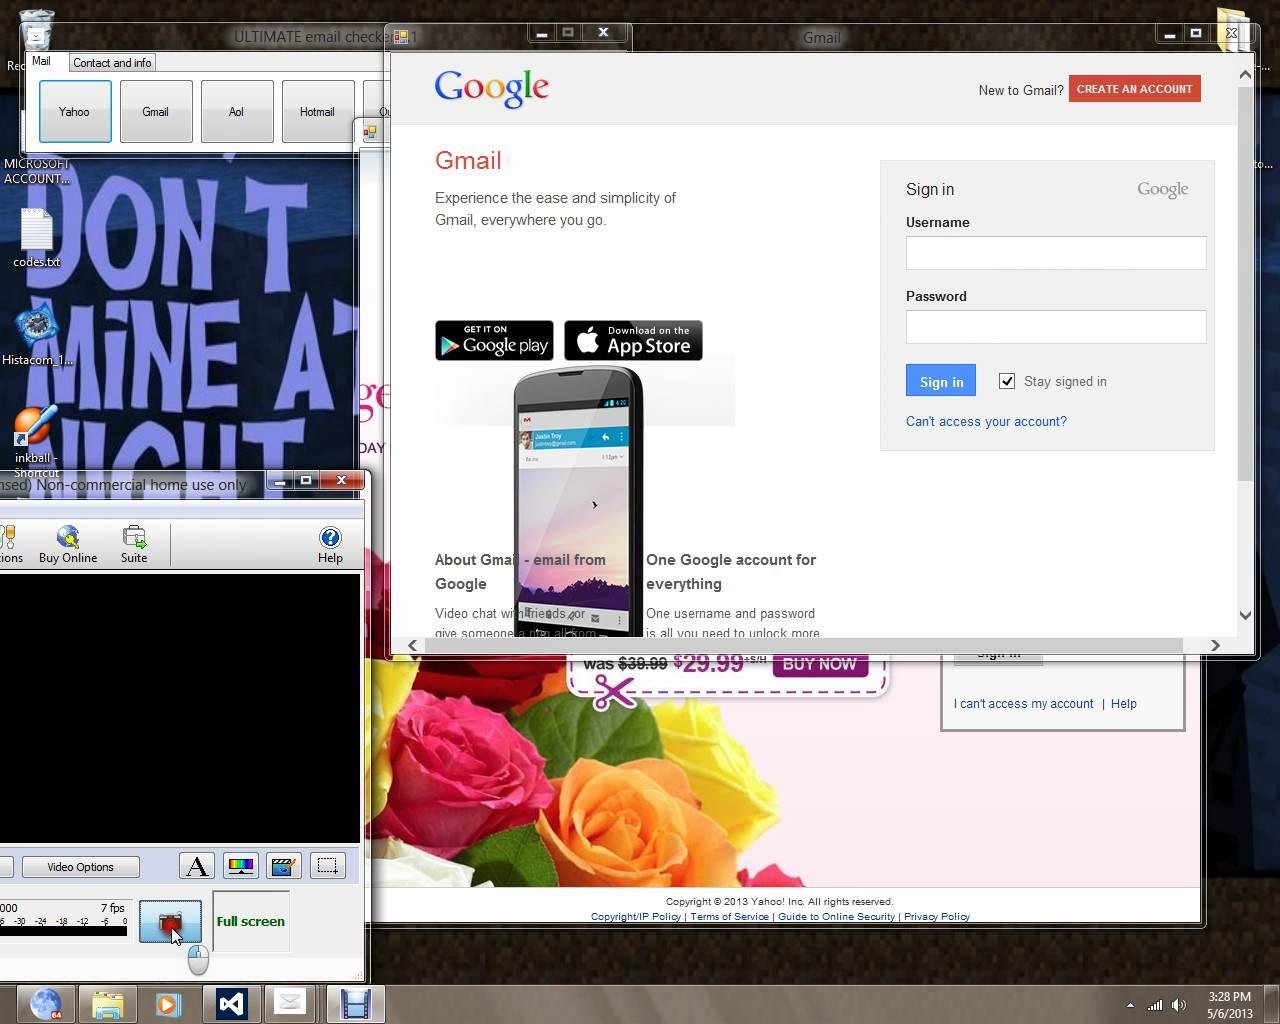Screen dimensions: 1280x1024
Task: Click the region selection dashed rectangle icon
Action: 327,866
